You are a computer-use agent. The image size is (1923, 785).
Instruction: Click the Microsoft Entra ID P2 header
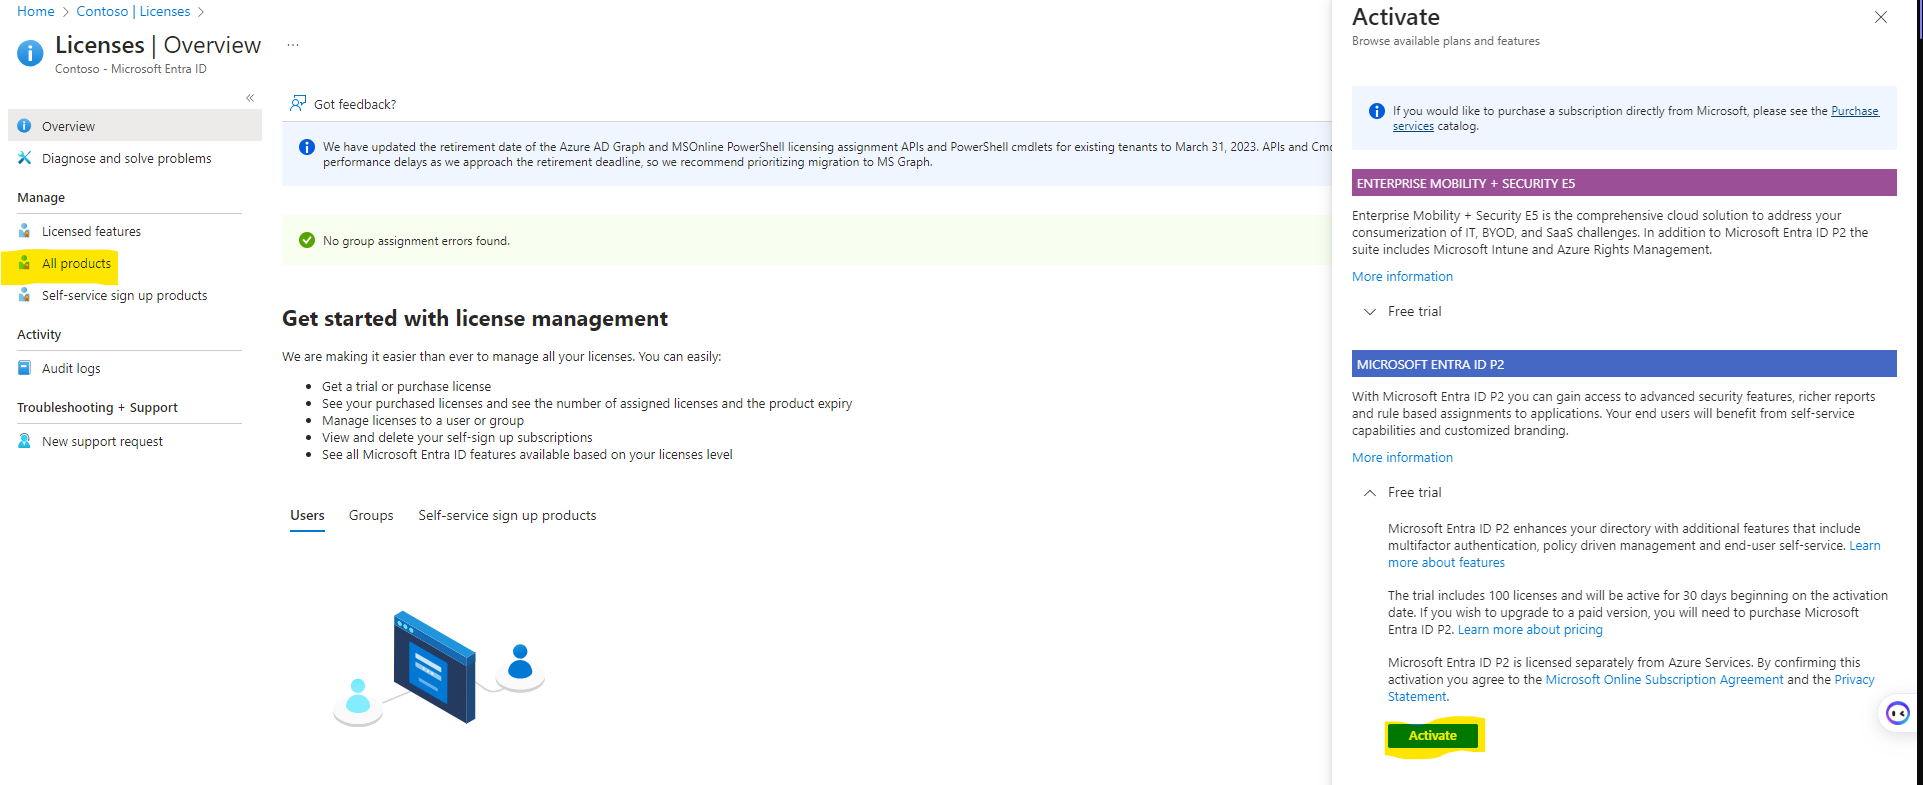pyautogui.click(x=1624, y=364)
